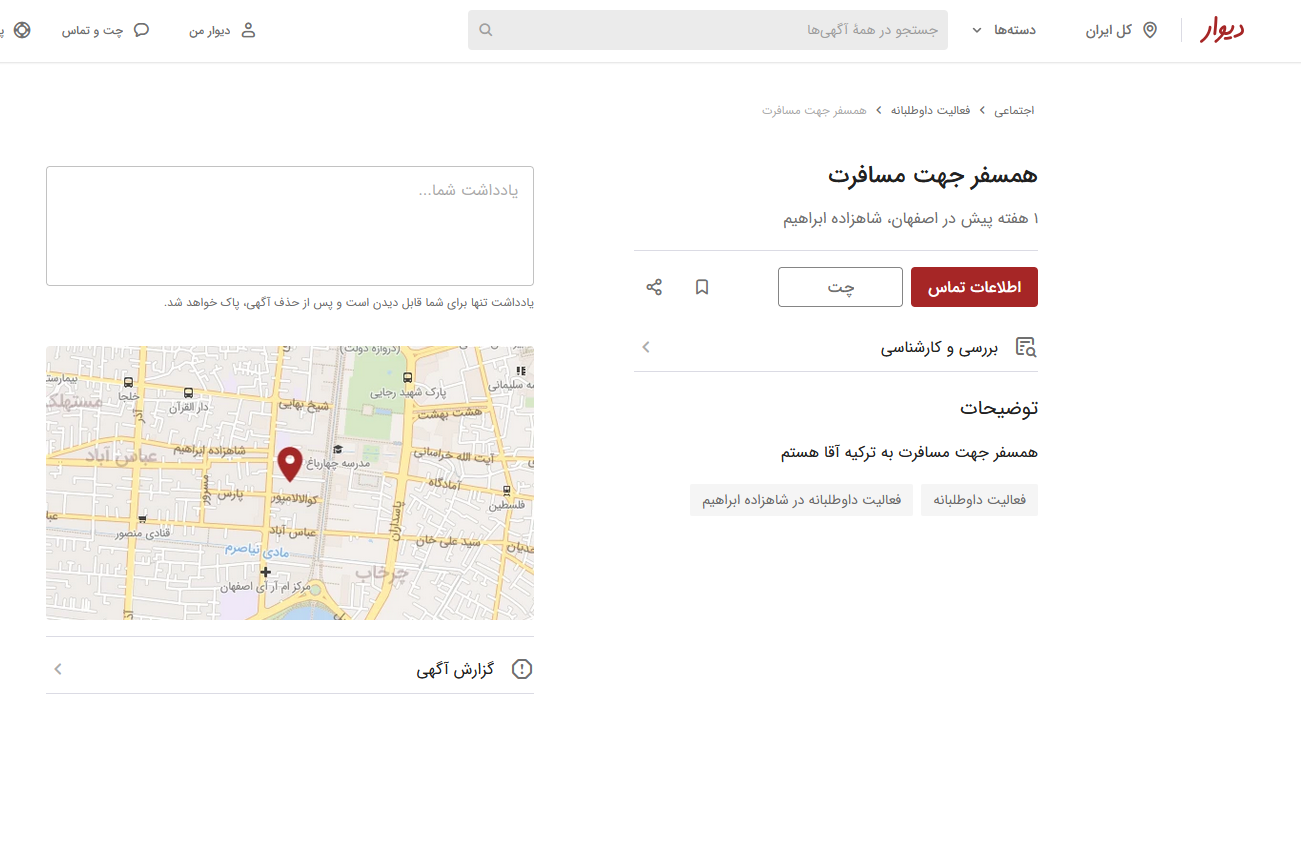Click the location pin icon beside کل ایران

(1150, 30)
